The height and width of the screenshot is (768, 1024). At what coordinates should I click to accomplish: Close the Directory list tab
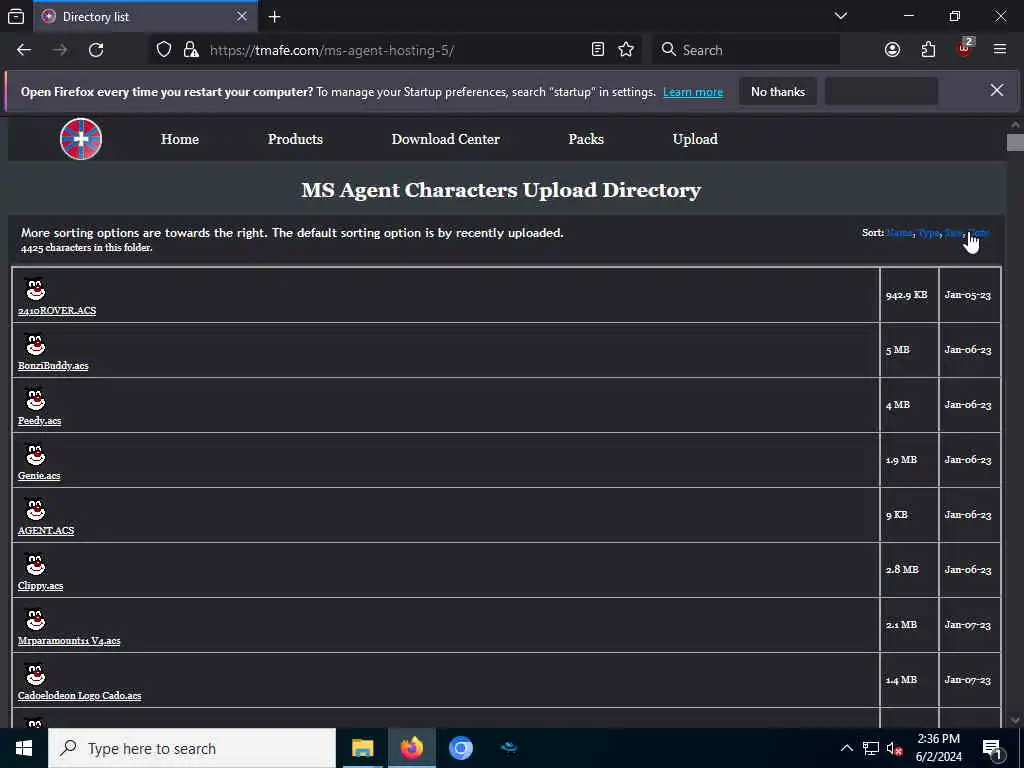tap(242, 16)
